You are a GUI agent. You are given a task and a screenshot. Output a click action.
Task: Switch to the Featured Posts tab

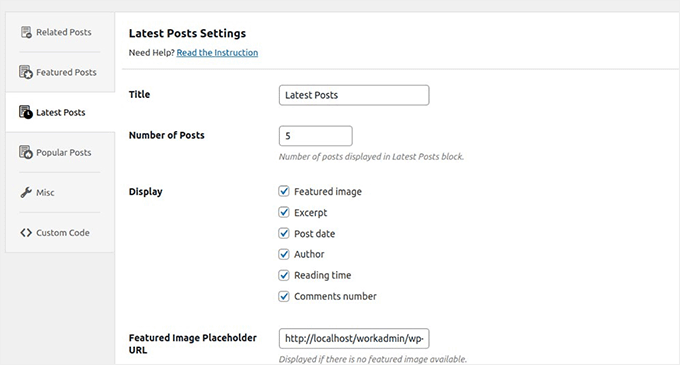(60, 72)
